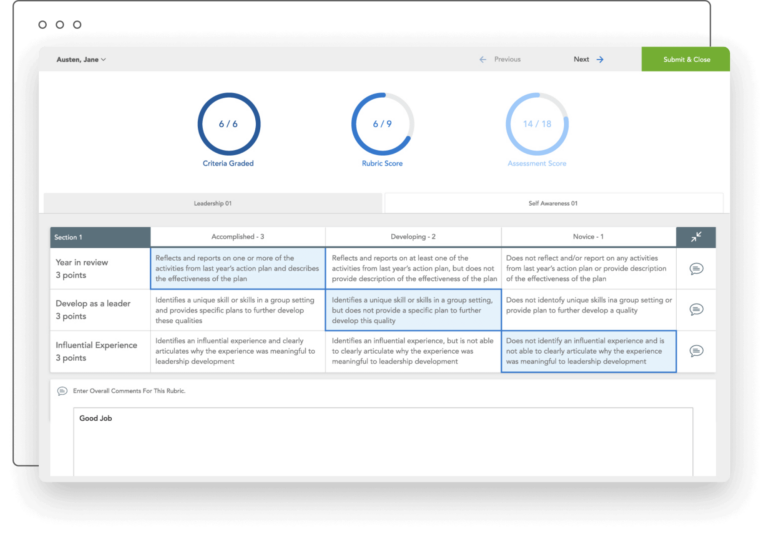
Task: Go to the Next student
Action: [x=588, y=59]
